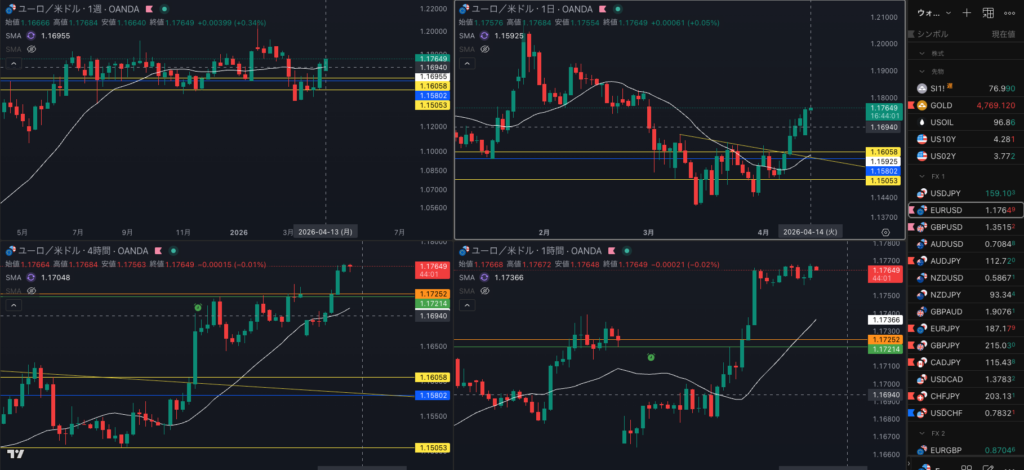Image resolution: width=1024 pixels, height=470 pixels.
Task: Select GBPUSD in the watchlist
Action: pyautogui.click(x=966, y=227)
